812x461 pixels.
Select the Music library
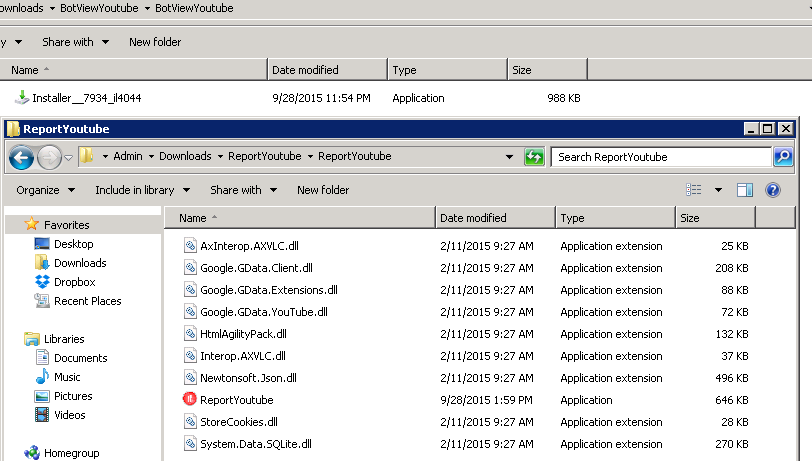(67, 377)
